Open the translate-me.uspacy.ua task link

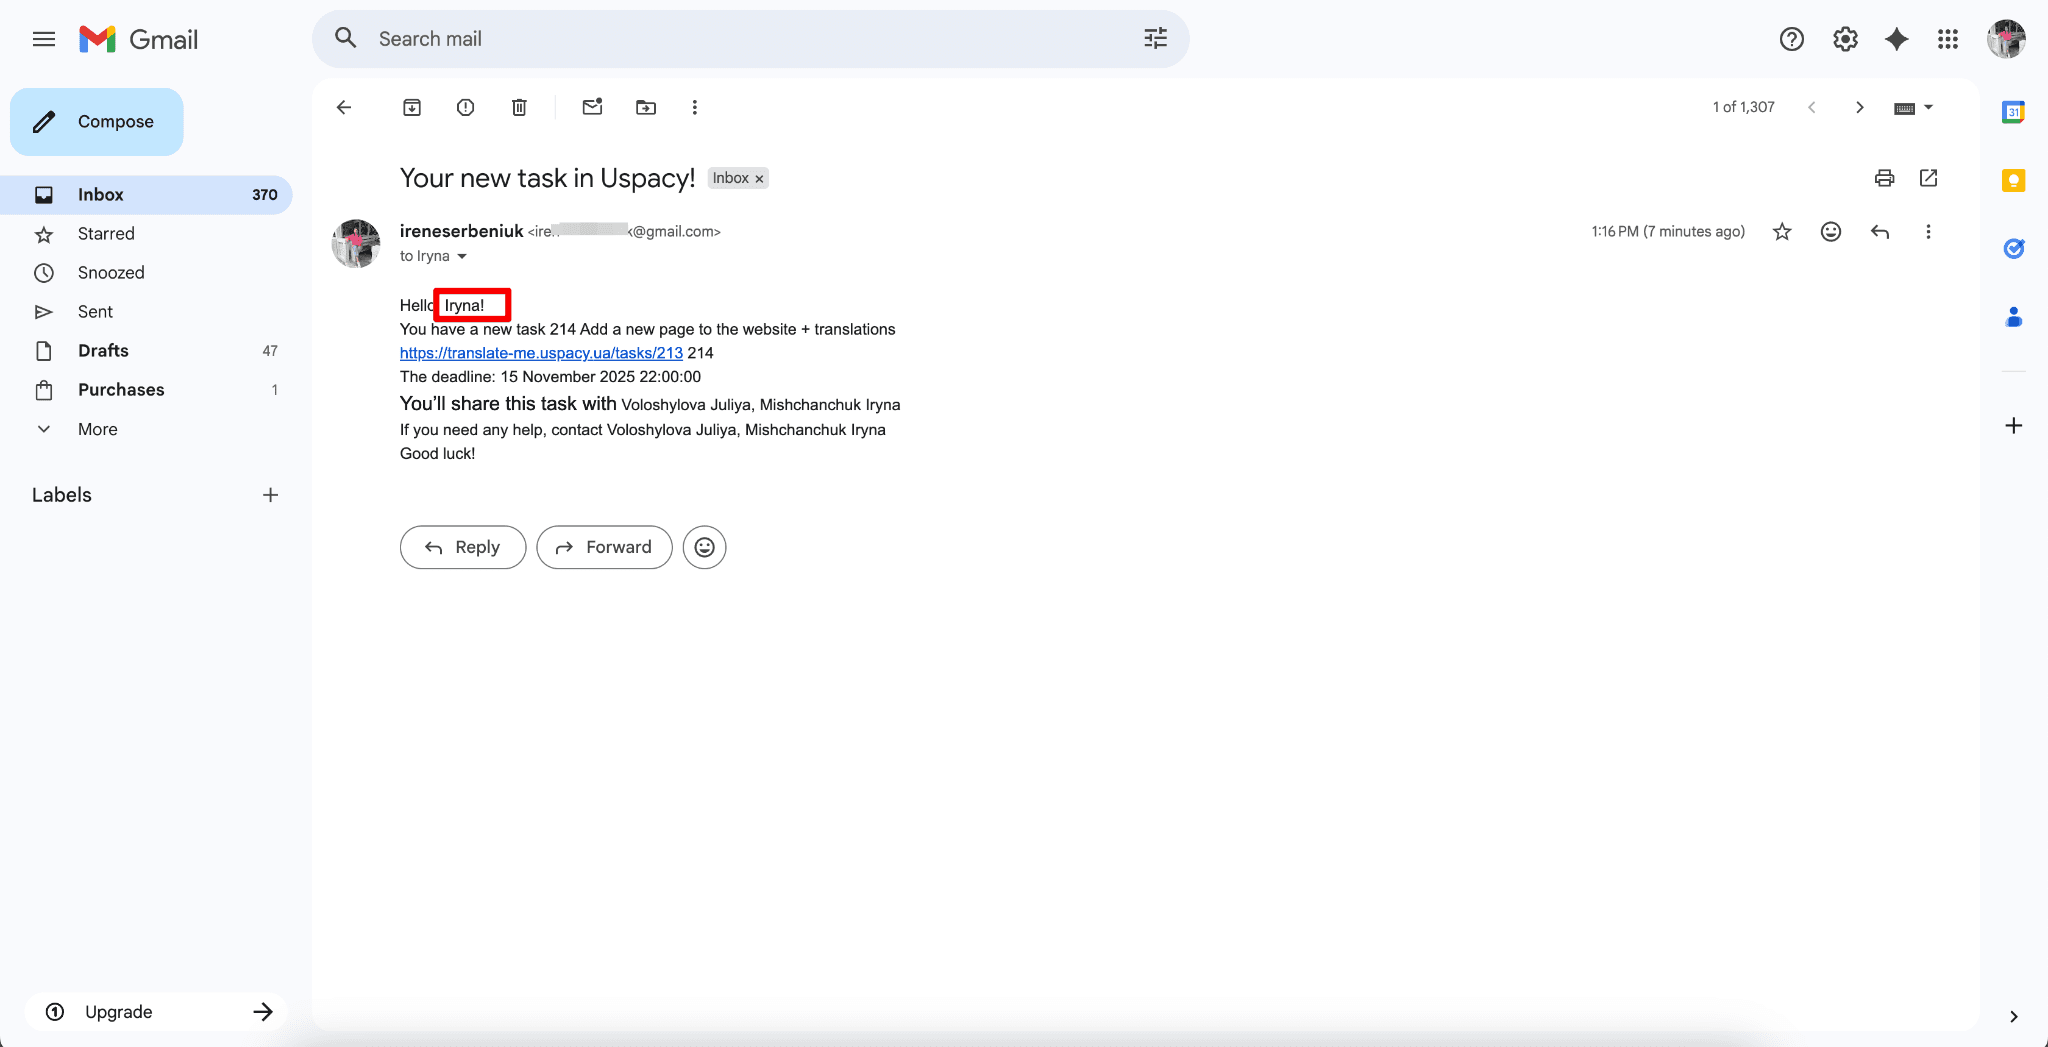point(541,353)
